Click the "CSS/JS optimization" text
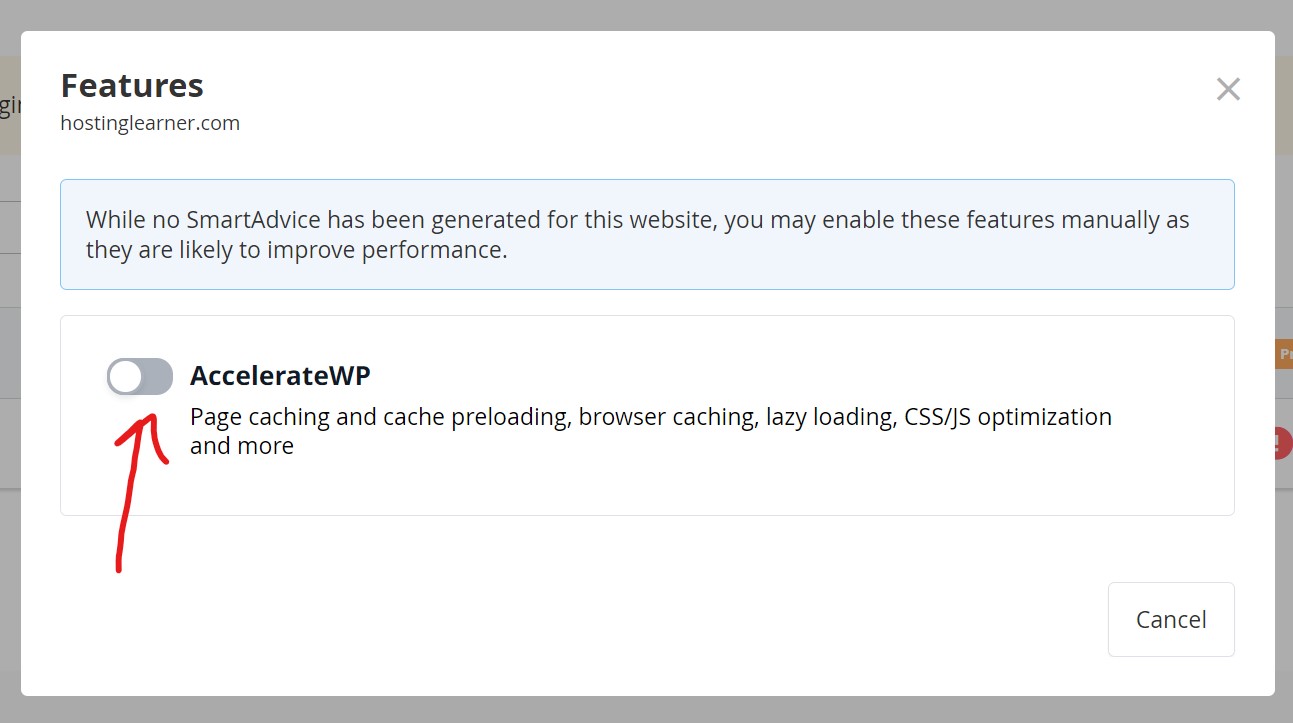 click(1008, 417)
